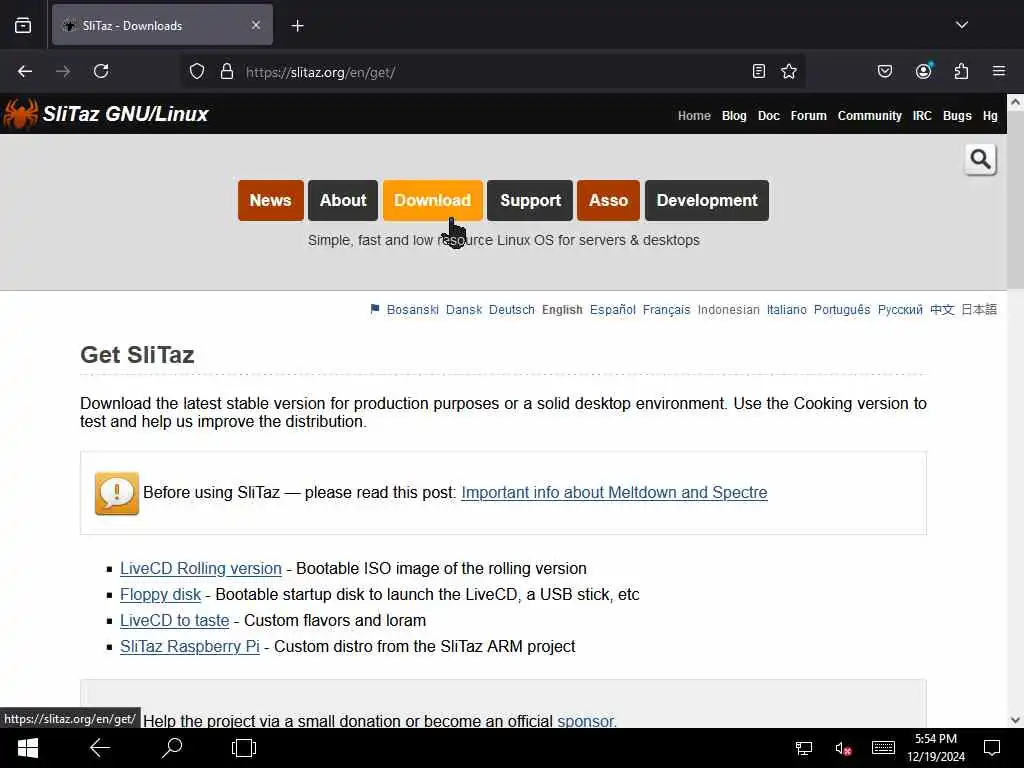The width and height of the screenshot is (1024, 768).
Task: Show site security padlock info
Action: click(227, 71)
